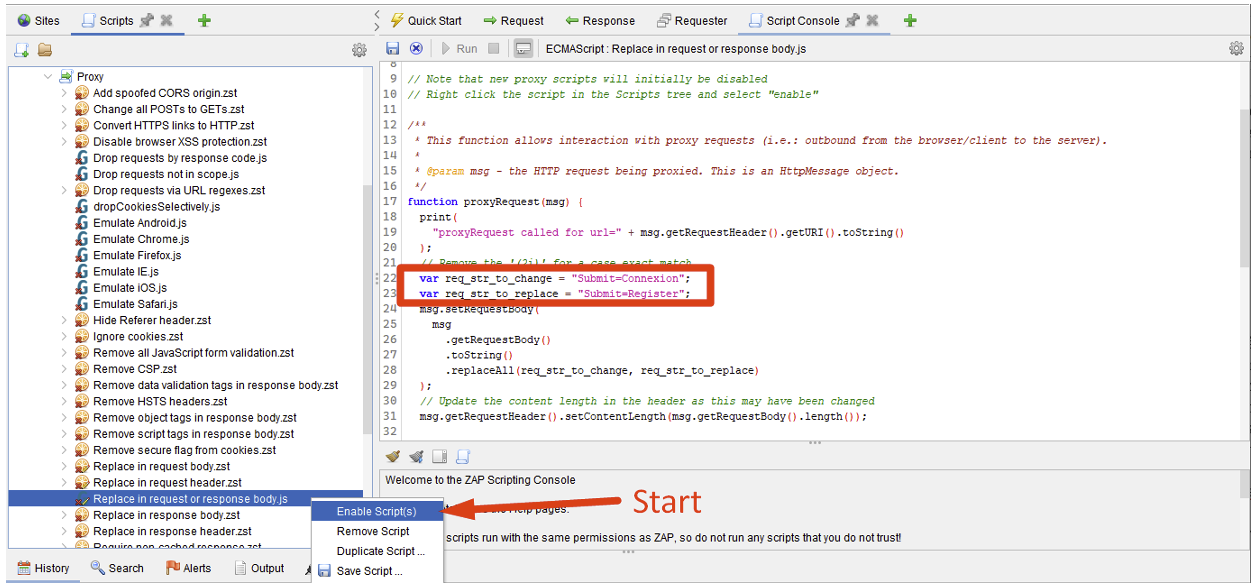This screenshot has width=1251, height=587.
Task: Pin the Script Console tab
Action: [x=852, y=20]
